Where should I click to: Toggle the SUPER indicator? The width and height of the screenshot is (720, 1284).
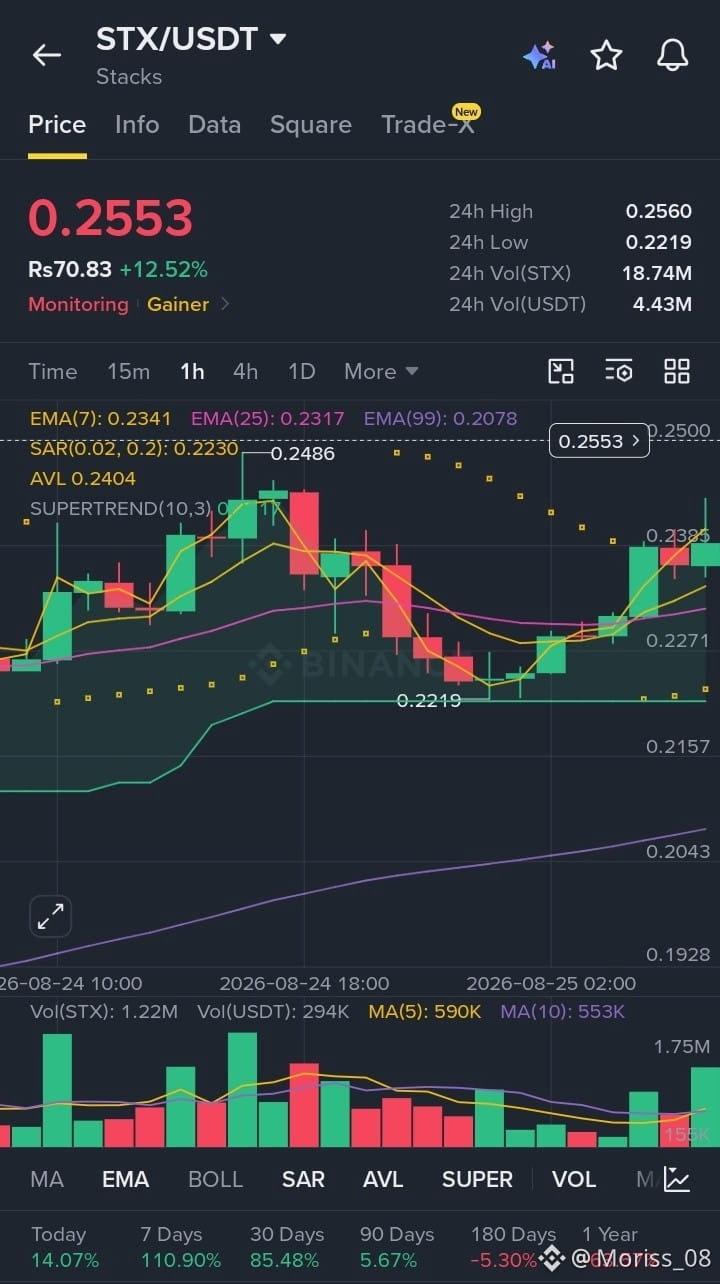coord(477,1180)
